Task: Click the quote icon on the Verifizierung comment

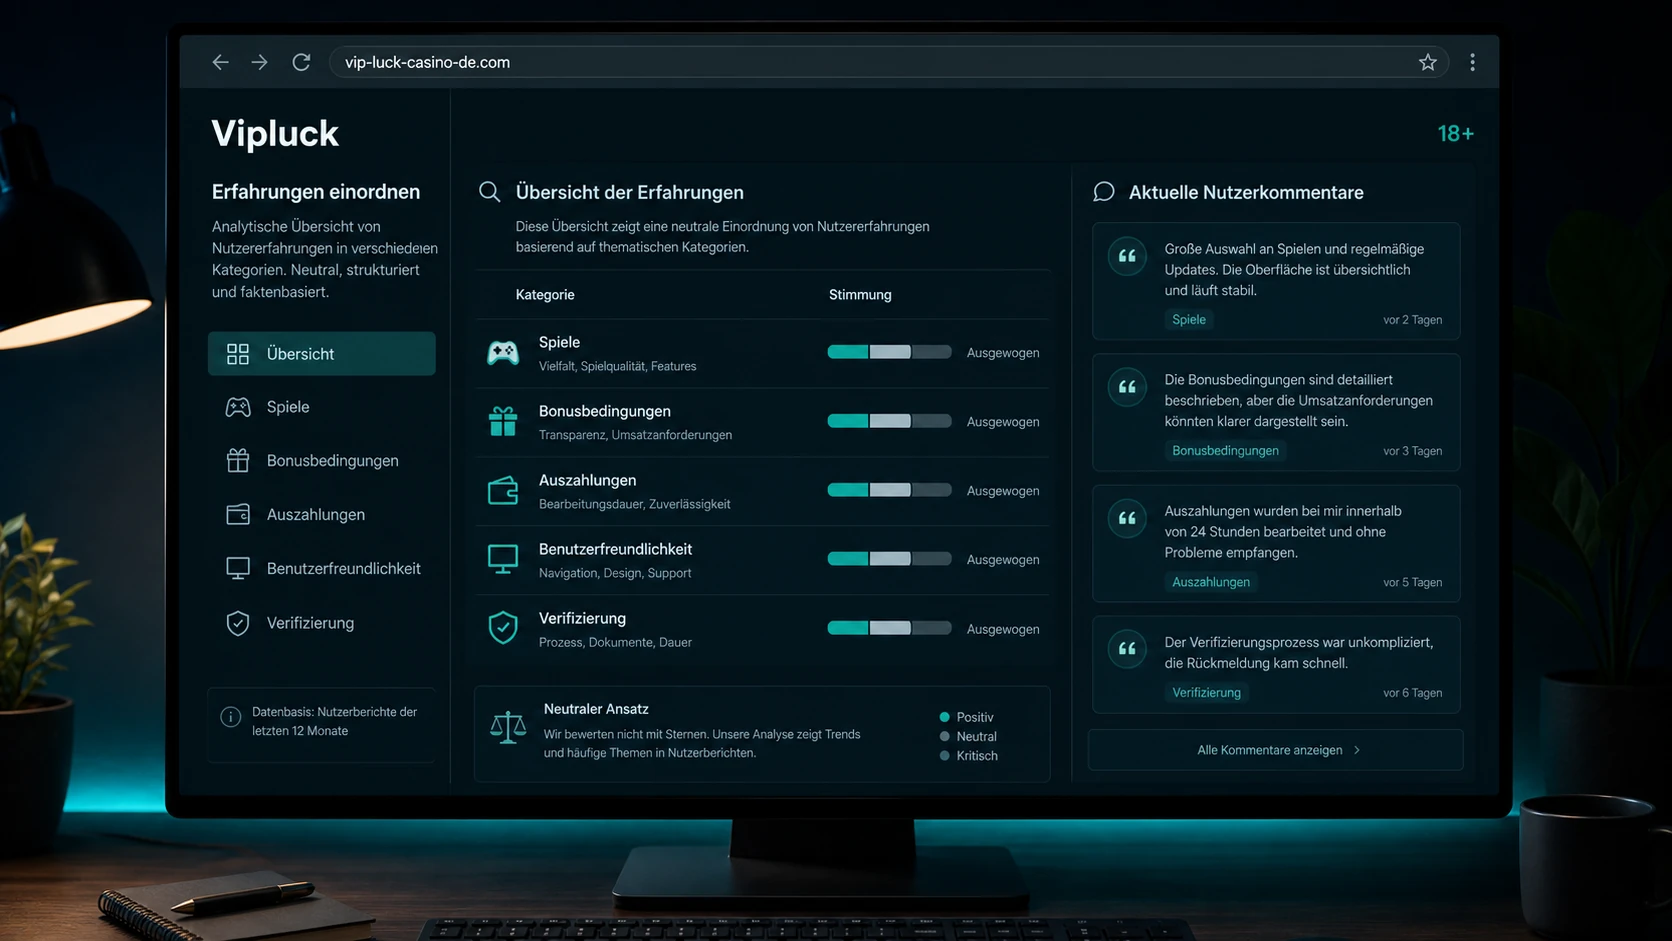Action: [1127, 650]
